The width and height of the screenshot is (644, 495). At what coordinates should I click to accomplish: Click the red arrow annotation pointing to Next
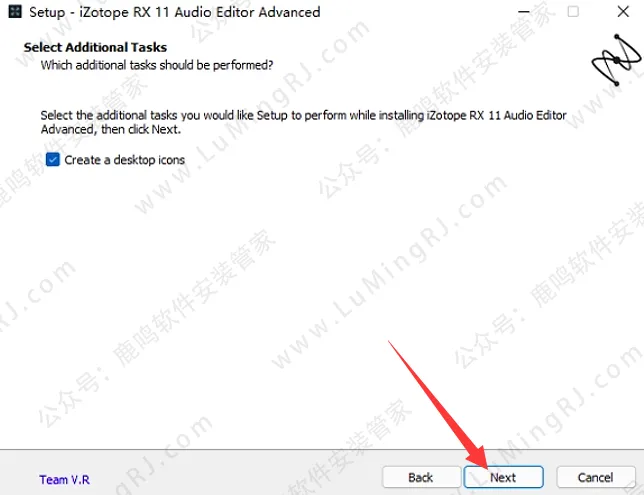coord(438,405)
